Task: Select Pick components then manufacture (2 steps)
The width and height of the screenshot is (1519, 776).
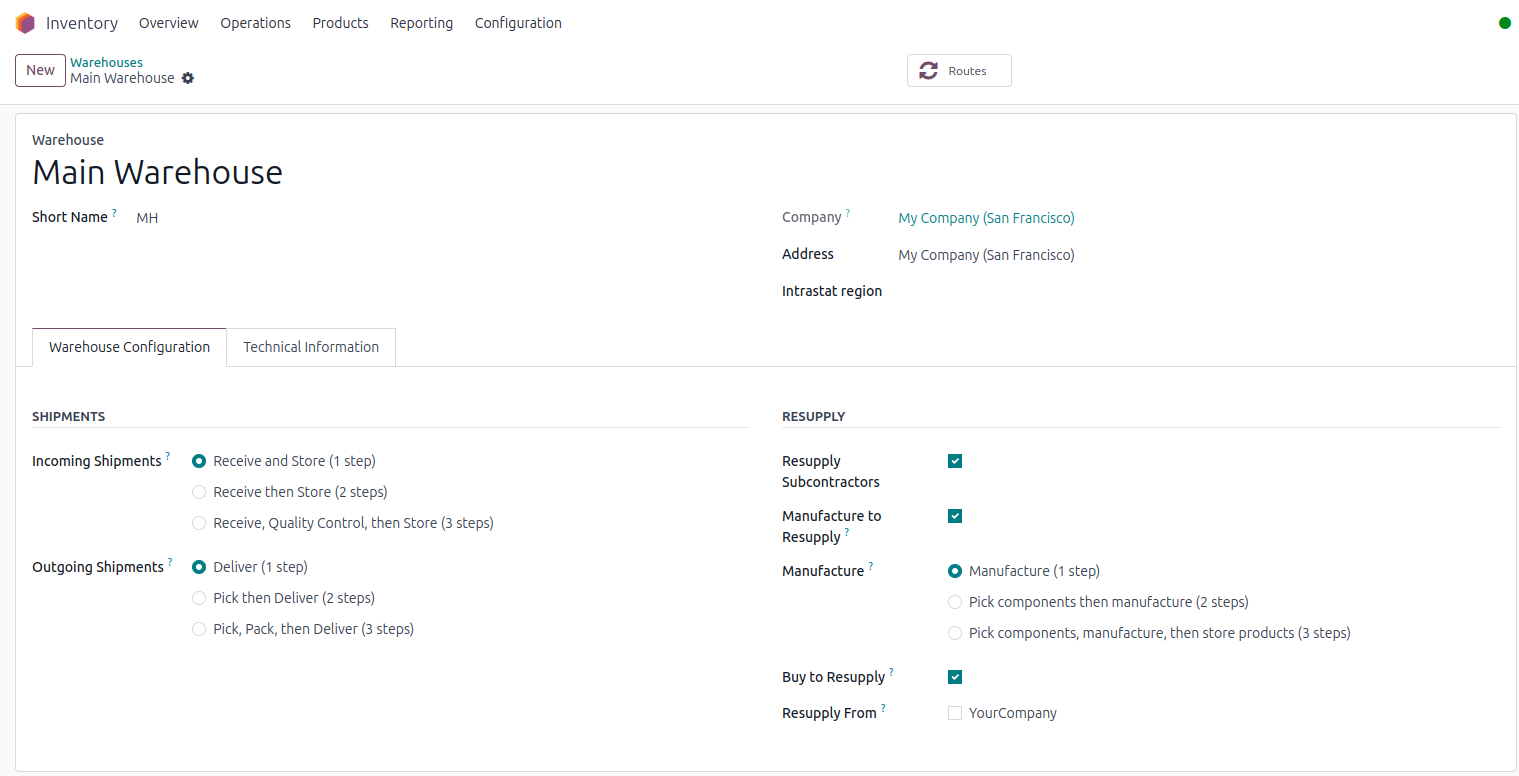Action: coord(955,601)
